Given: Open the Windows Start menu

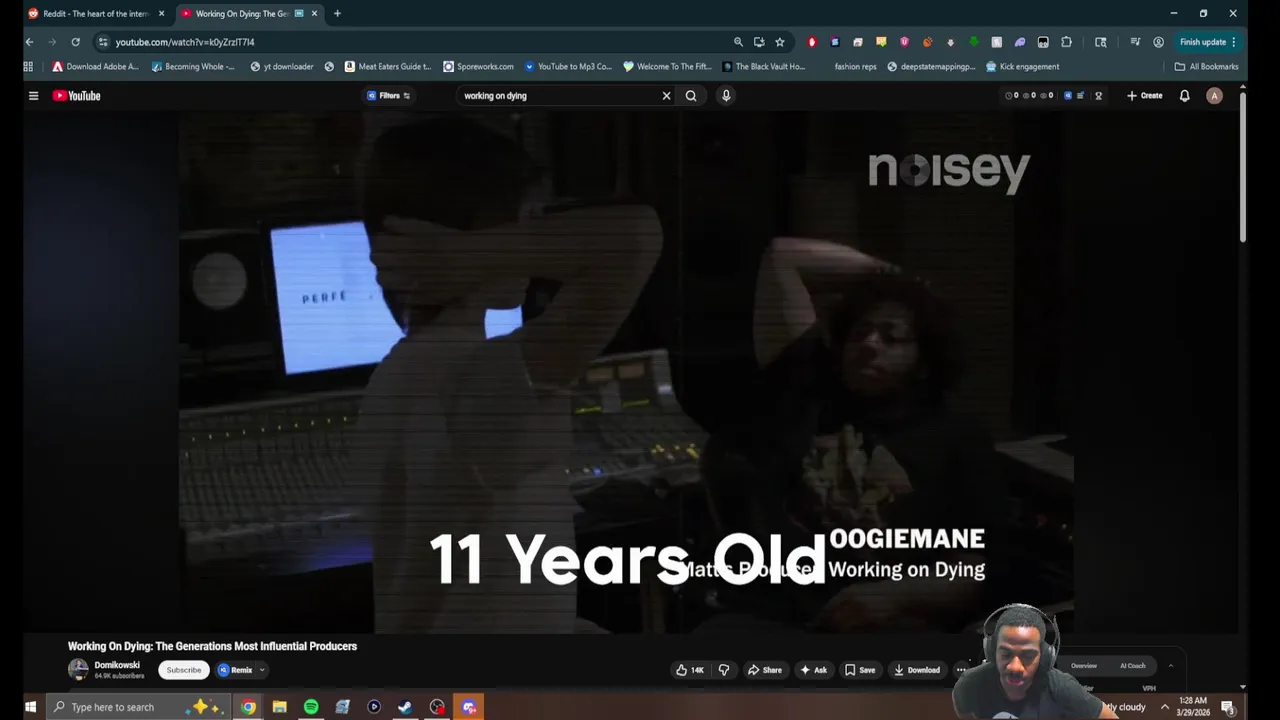Looking at the screenshot, I should click(30, 707).
